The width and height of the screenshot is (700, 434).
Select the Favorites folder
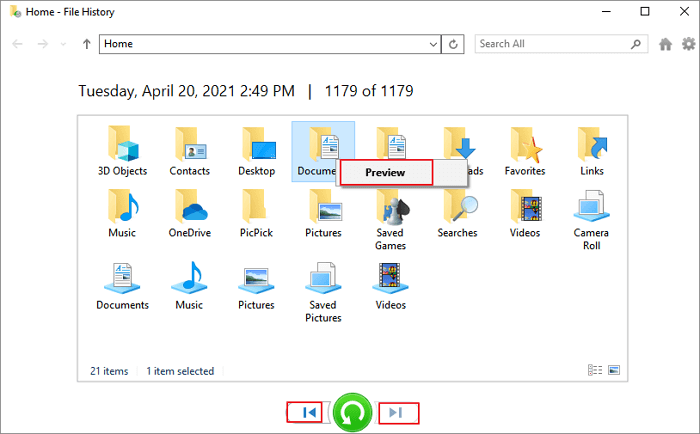[x=525, y=151]
